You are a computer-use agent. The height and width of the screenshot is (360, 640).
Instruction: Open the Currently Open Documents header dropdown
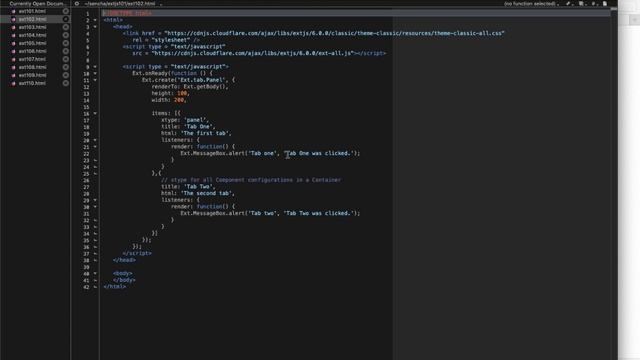point(37,3)
